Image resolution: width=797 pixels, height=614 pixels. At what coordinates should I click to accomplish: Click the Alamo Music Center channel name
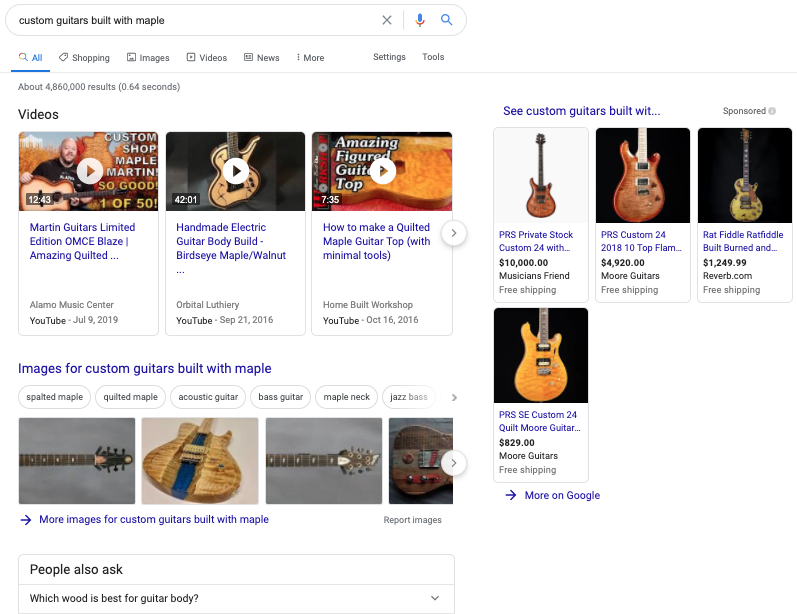pyautogui.click(x=72, y=304)
